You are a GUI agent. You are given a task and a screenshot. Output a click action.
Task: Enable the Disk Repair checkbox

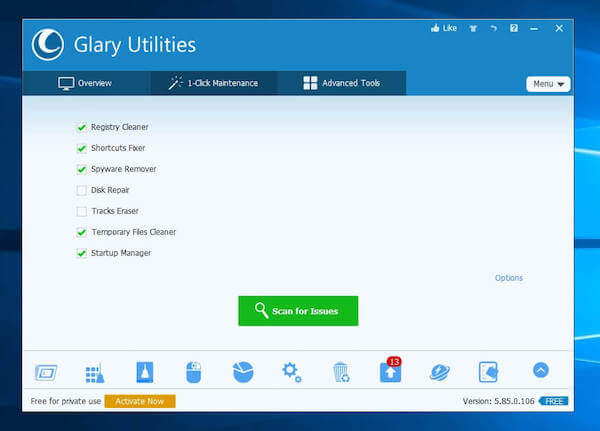pos(82,190)
